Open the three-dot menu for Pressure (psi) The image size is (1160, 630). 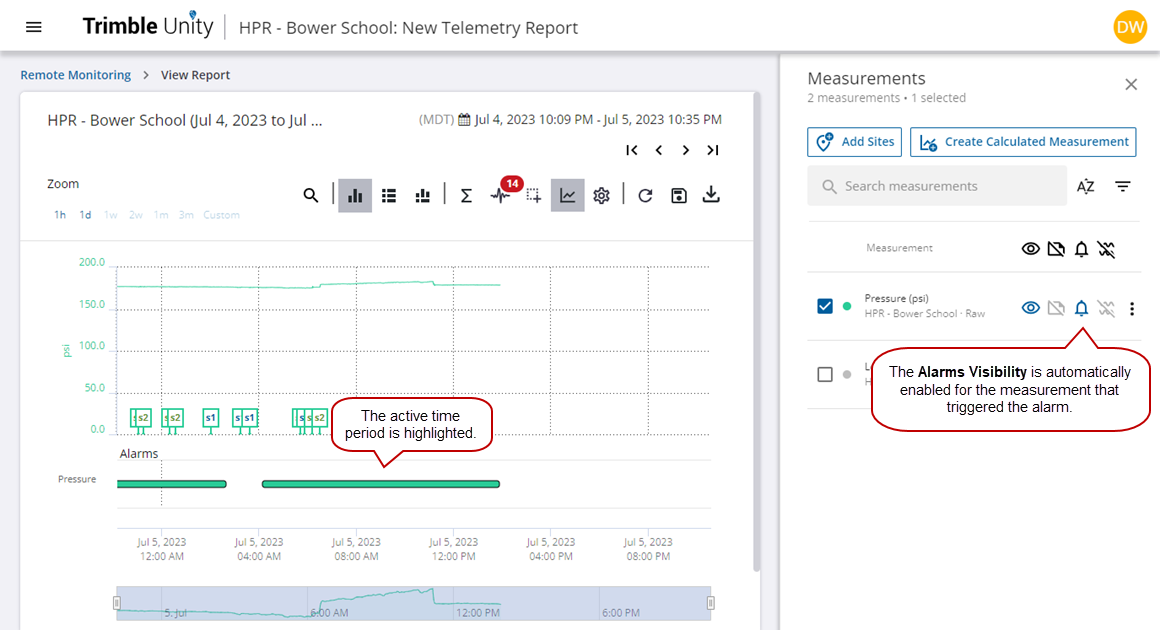pos(1132,308)
